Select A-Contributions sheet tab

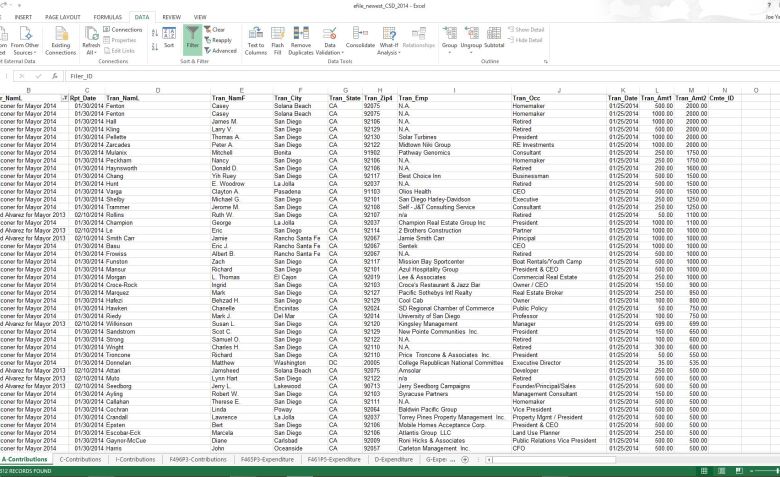pyautogui.click(x=25, y=460)
